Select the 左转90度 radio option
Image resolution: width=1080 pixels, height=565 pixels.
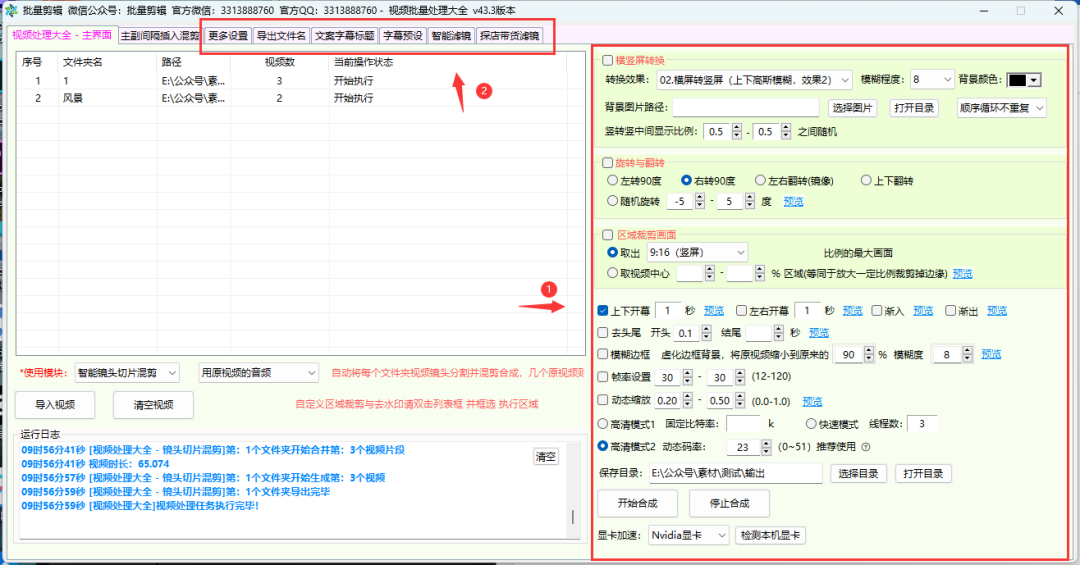[x=613, y=181]
